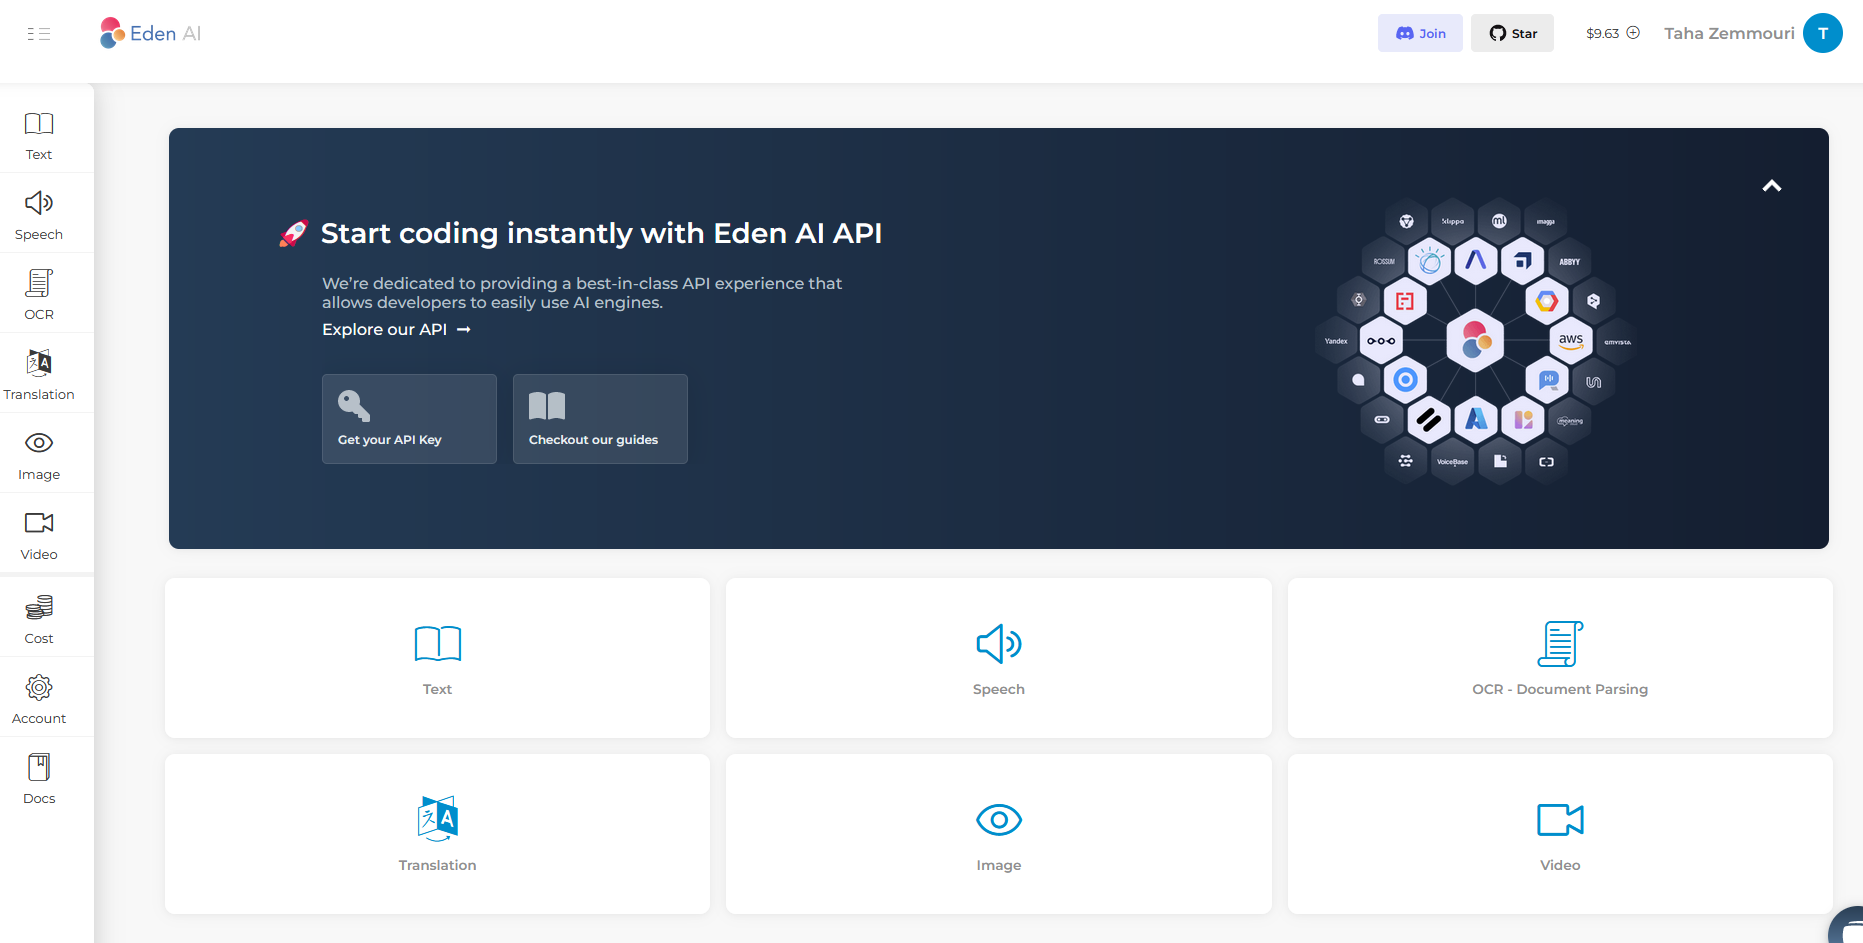Add credits with the plus icon beside $9.63
Image resolution: width=1863 pixels, height=943 pixels.
point(1633,32)
